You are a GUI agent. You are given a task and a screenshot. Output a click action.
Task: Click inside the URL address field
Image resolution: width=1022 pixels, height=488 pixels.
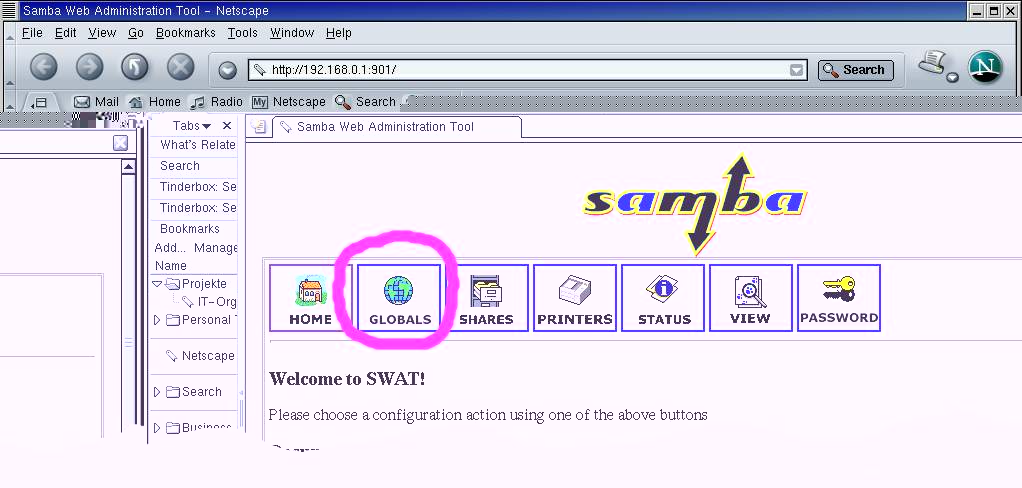pyautogui.click(x=520, y=70)
